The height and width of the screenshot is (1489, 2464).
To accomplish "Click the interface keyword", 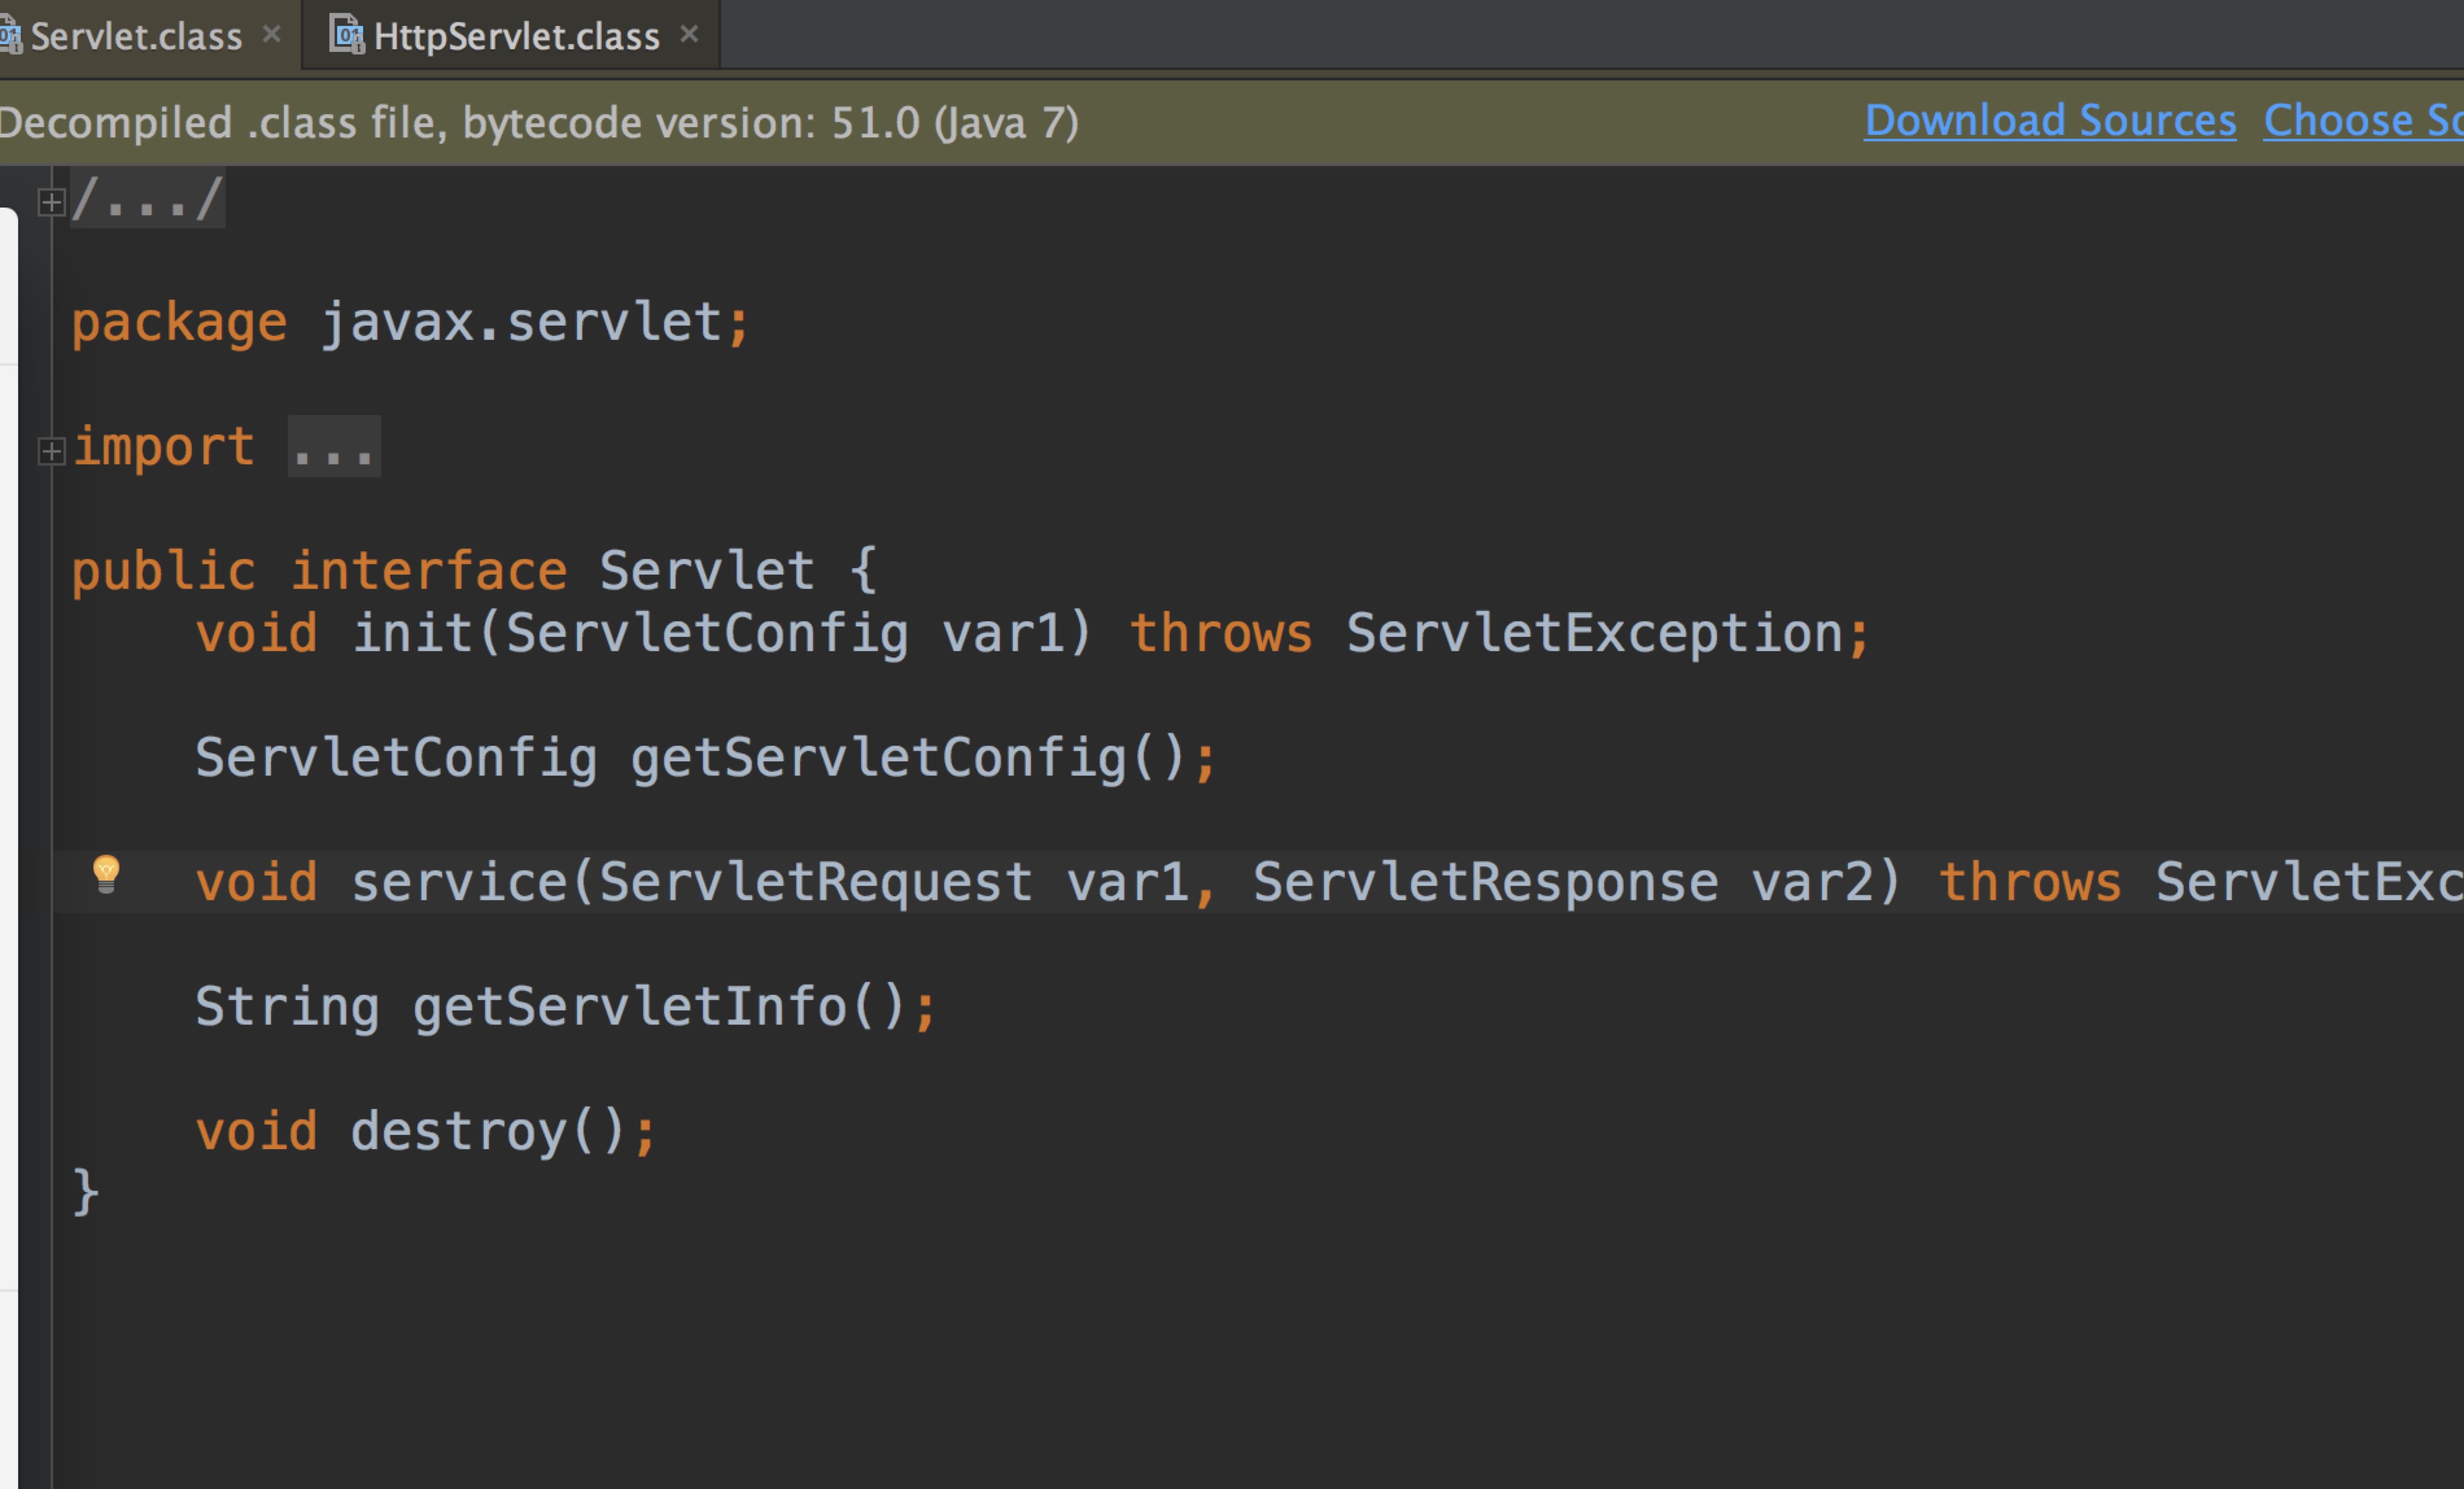I will [x=428, y=571].
